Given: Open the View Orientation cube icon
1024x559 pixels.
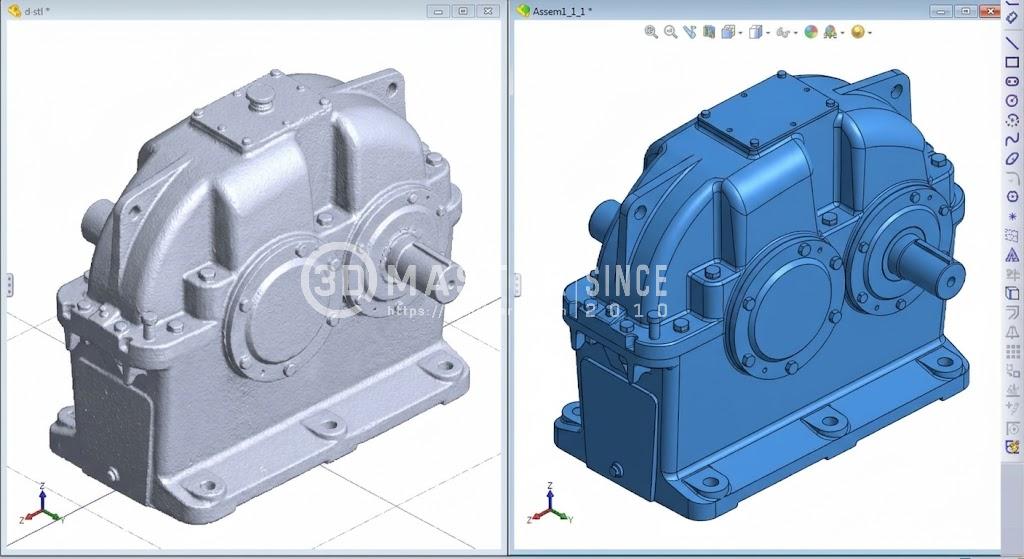Looking at the screenshot, I should click(728, 32).
